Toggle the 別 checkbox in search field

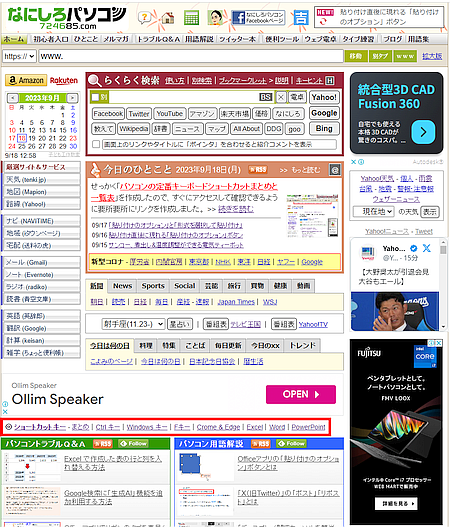[95, 97]
